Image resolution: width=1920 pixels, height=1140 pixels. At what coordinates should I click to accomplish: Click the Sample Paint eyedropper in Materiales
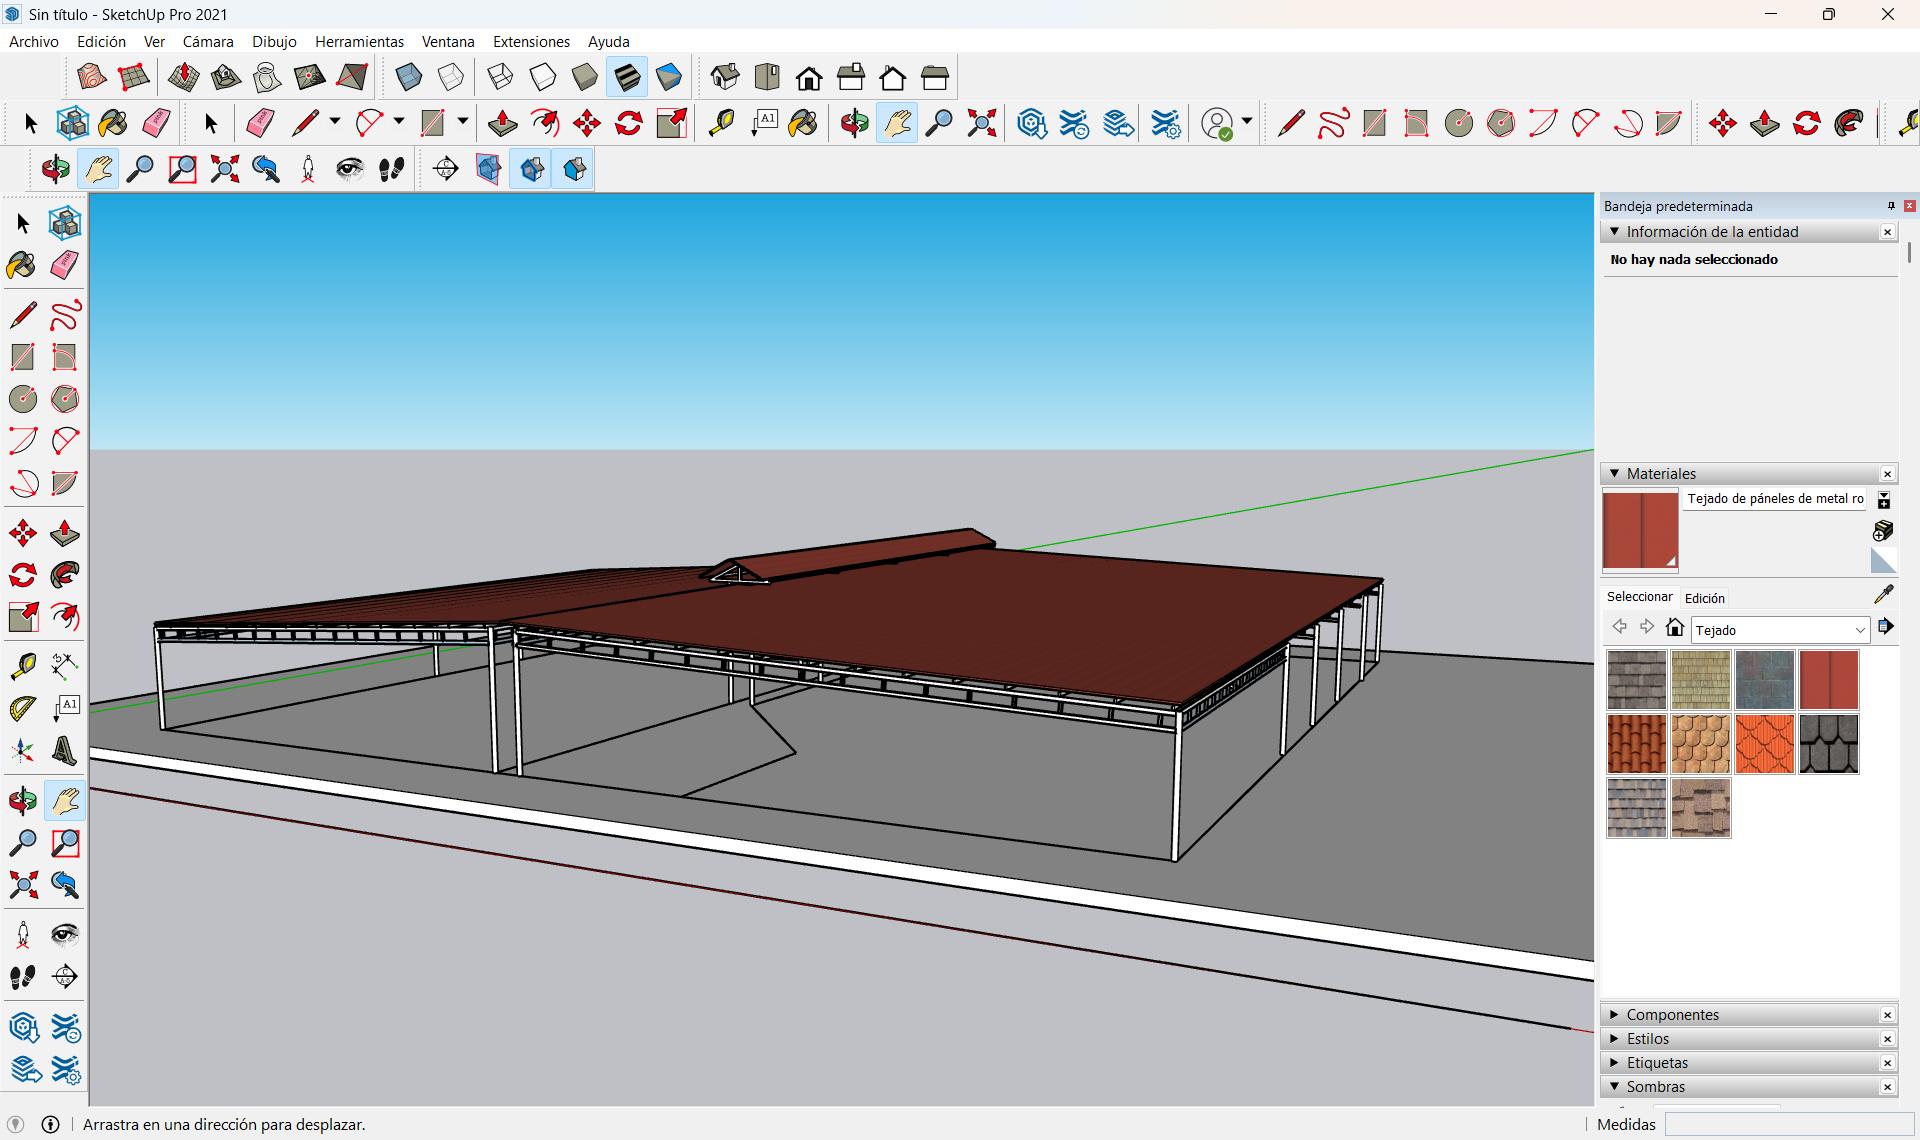[1883, 596]
